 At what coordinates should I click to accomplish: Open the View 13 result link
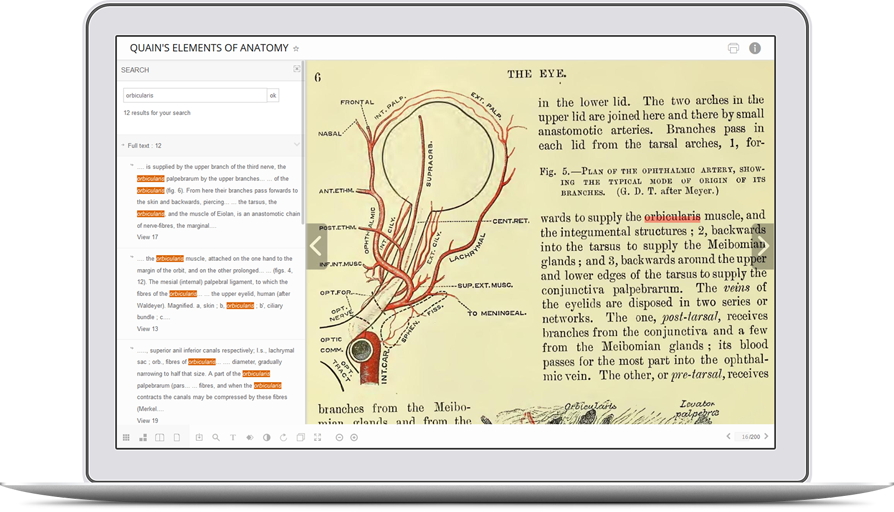(147, 329)
